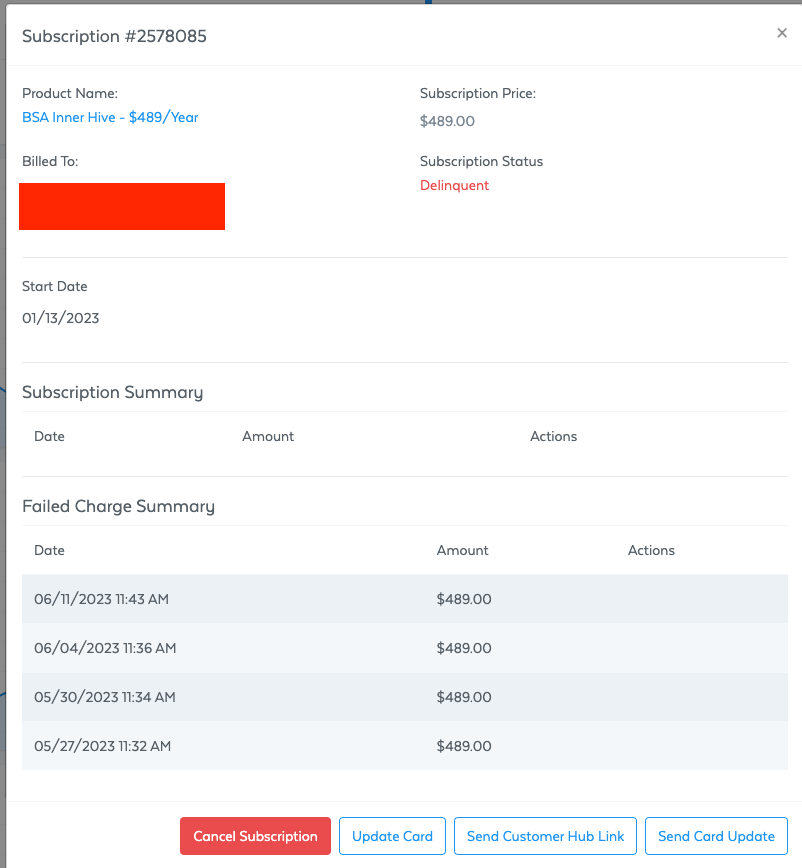
Task: Click the Cancel Subscription button
Action: [x=255, y=836]
